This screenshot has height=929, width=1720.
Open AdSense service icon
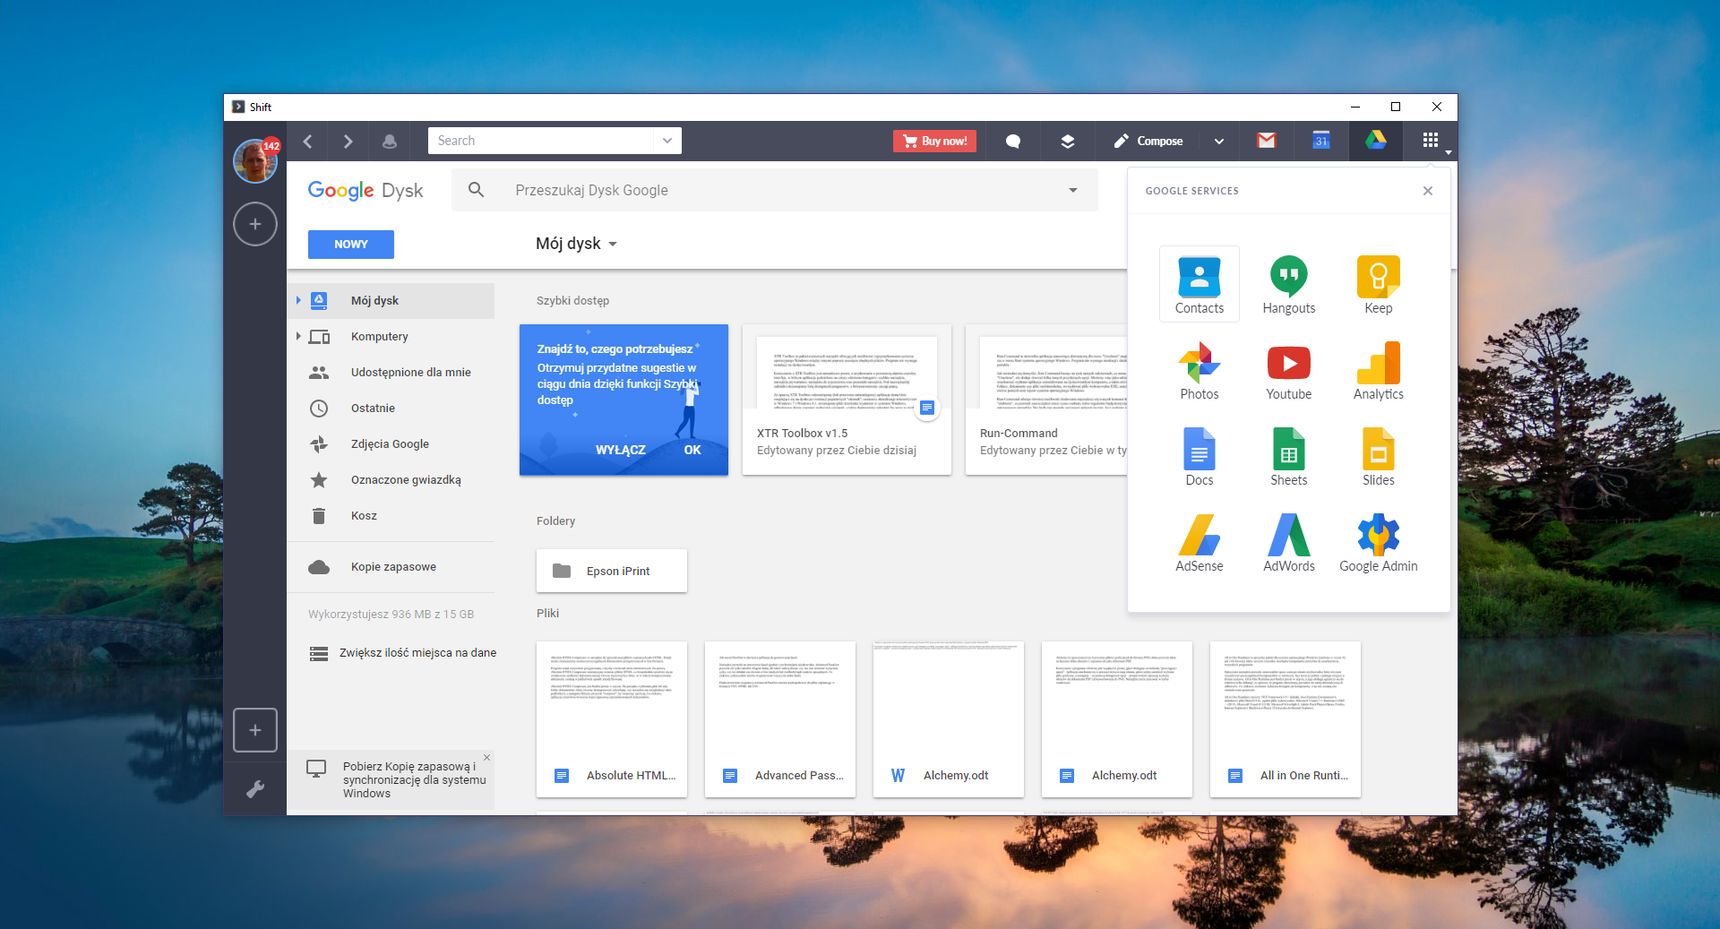click(x=1199, y=543)
